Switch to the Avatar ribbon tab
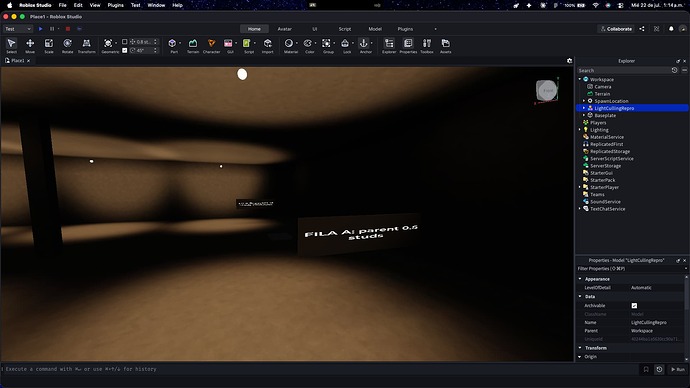 [x=284, y=29]
